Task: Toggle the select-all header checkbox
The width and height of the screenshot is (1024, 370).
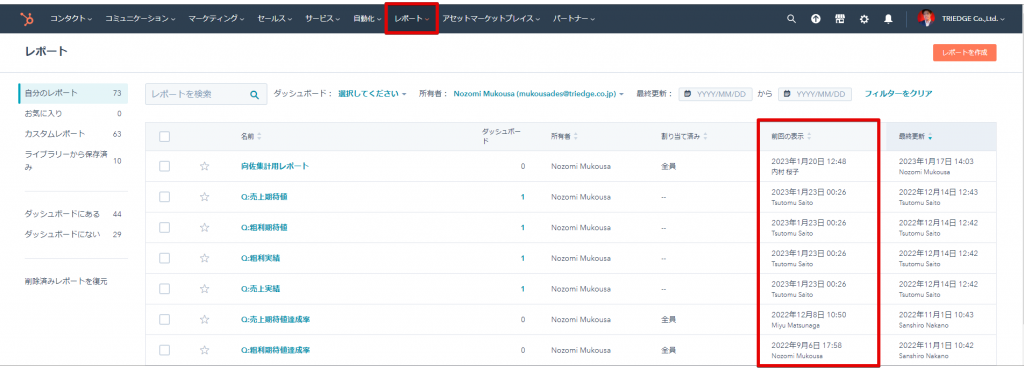Action: [165, 136]
